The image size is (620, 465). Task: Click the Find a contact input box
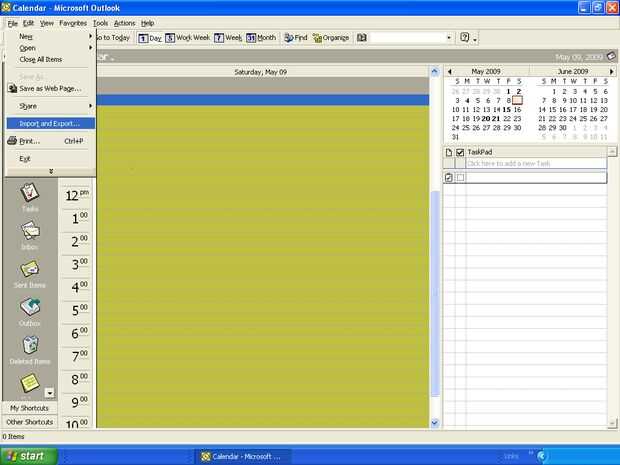pos(406,38)
